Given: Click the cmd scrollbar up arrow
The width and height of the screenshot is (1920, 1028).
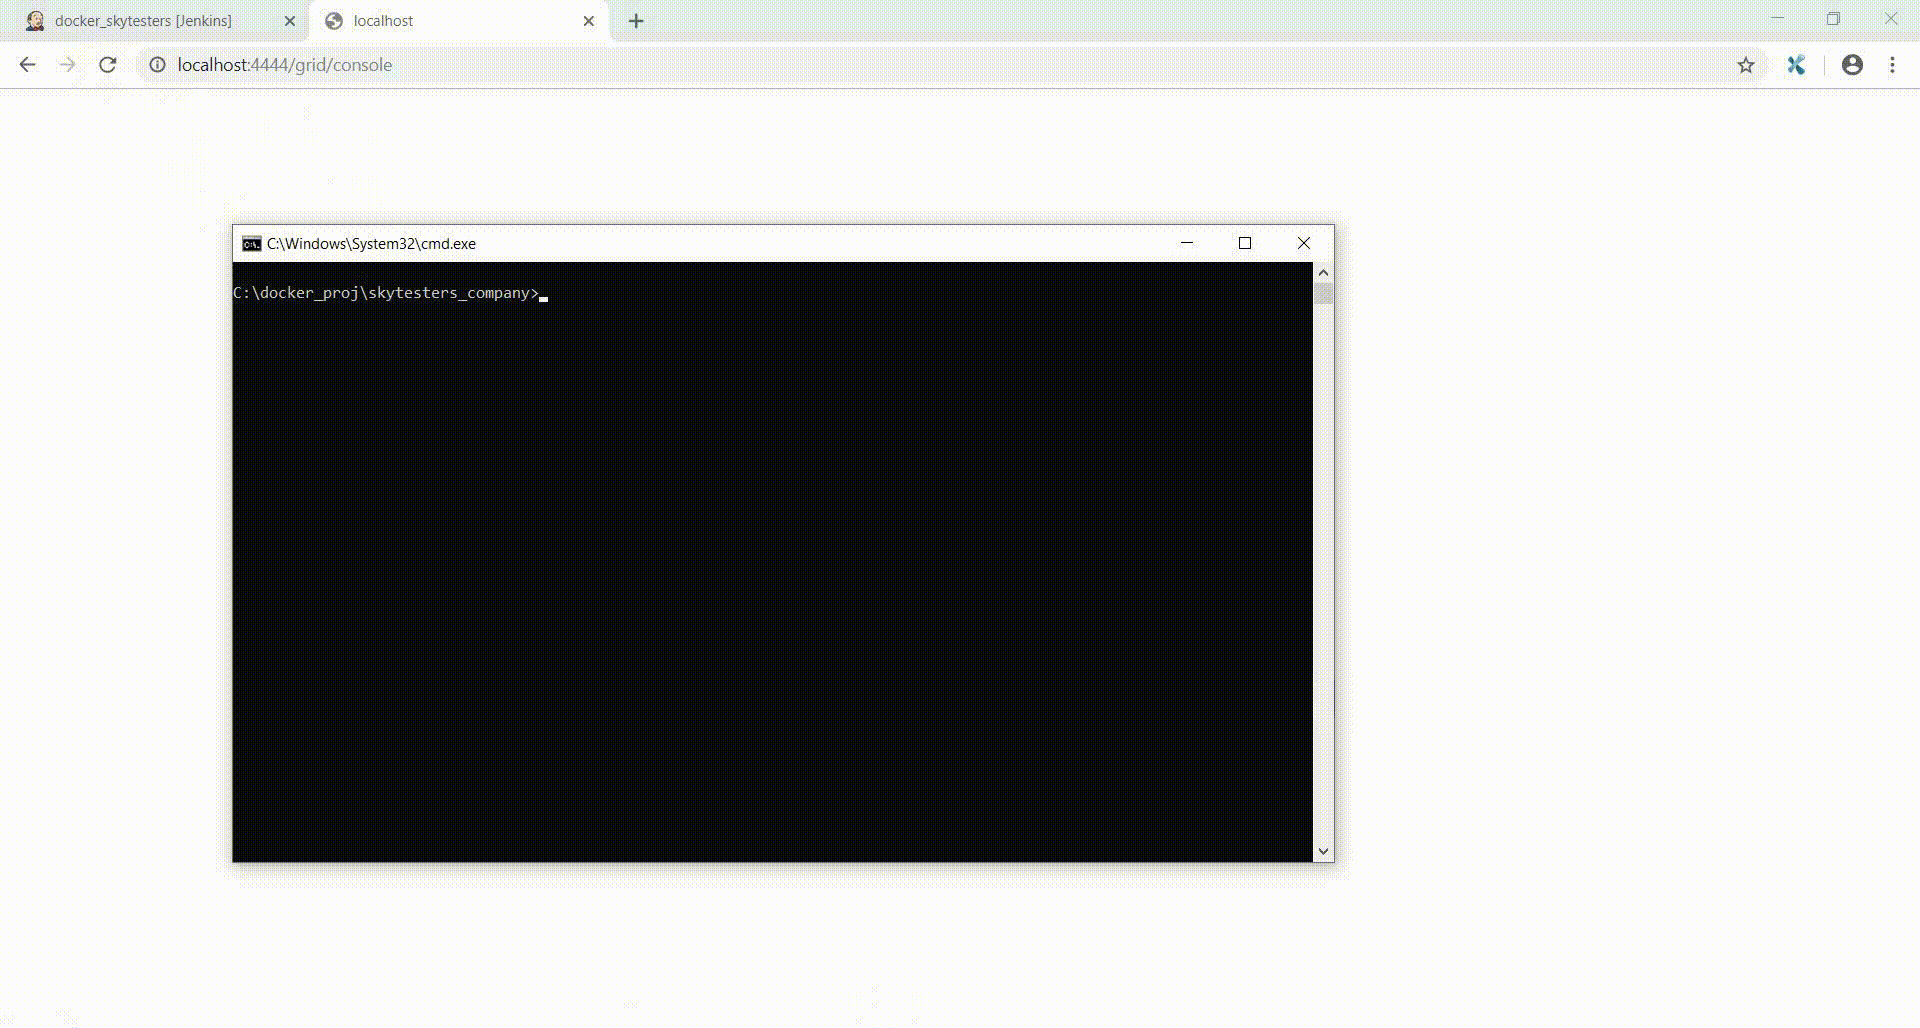Looking at the screenshot, I should (x=1323, y=272).
